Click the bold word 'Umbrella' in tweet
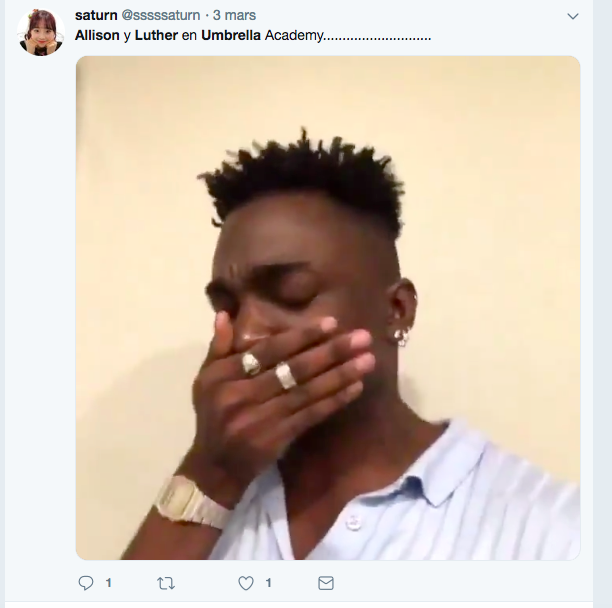Screen dimensions: 612x608 point(231,35)
